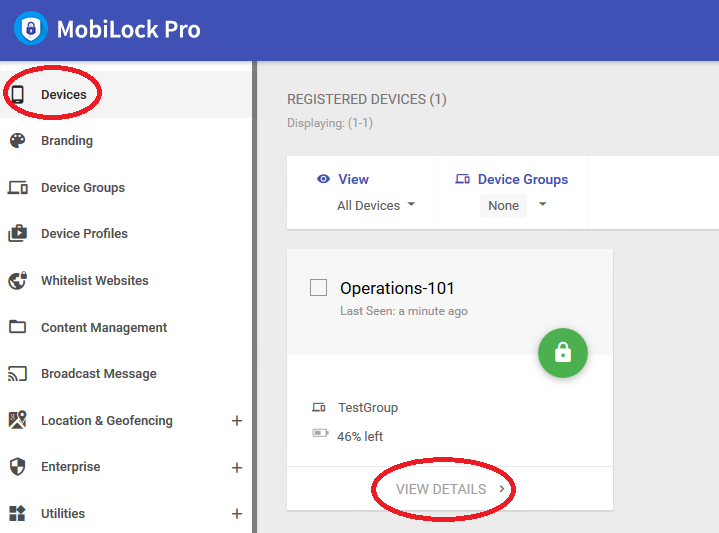
Task: Click the Broadcast Message cast icon
Action: (17, 373)
